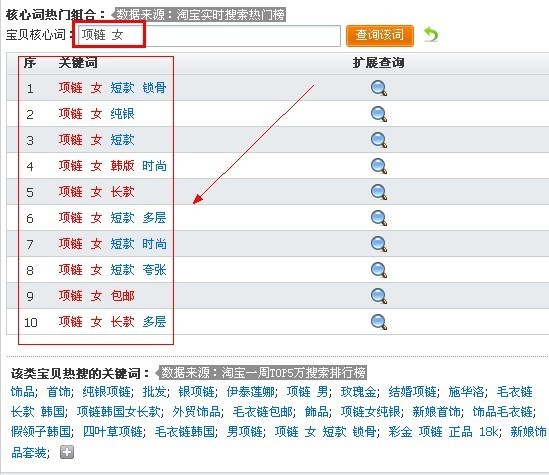Click magnifier icon for row 7
This screenshot has height=475, width=549.
379,244
